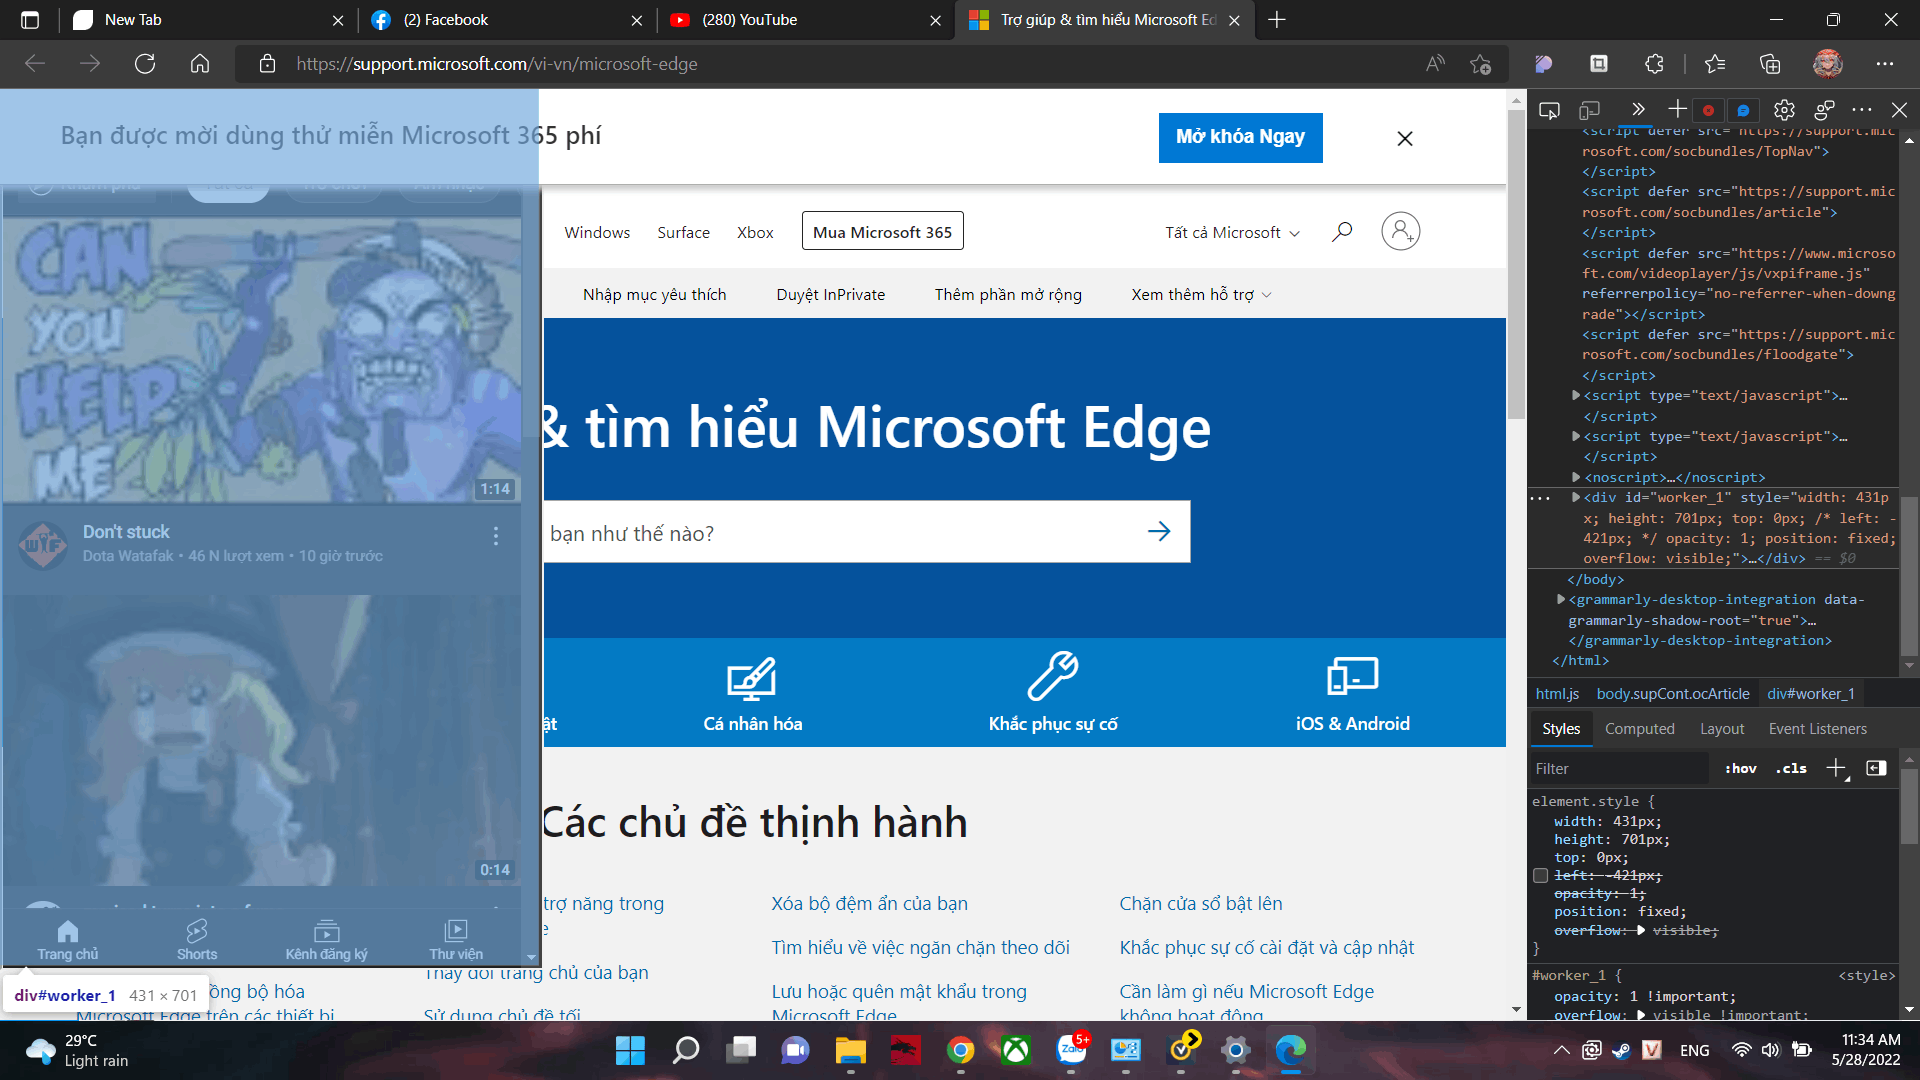Viewport: 1920px width, 1080px height.
Task: Expand Xem thêm hỗ trợ menu
Action: click(x=1201, y=294)
